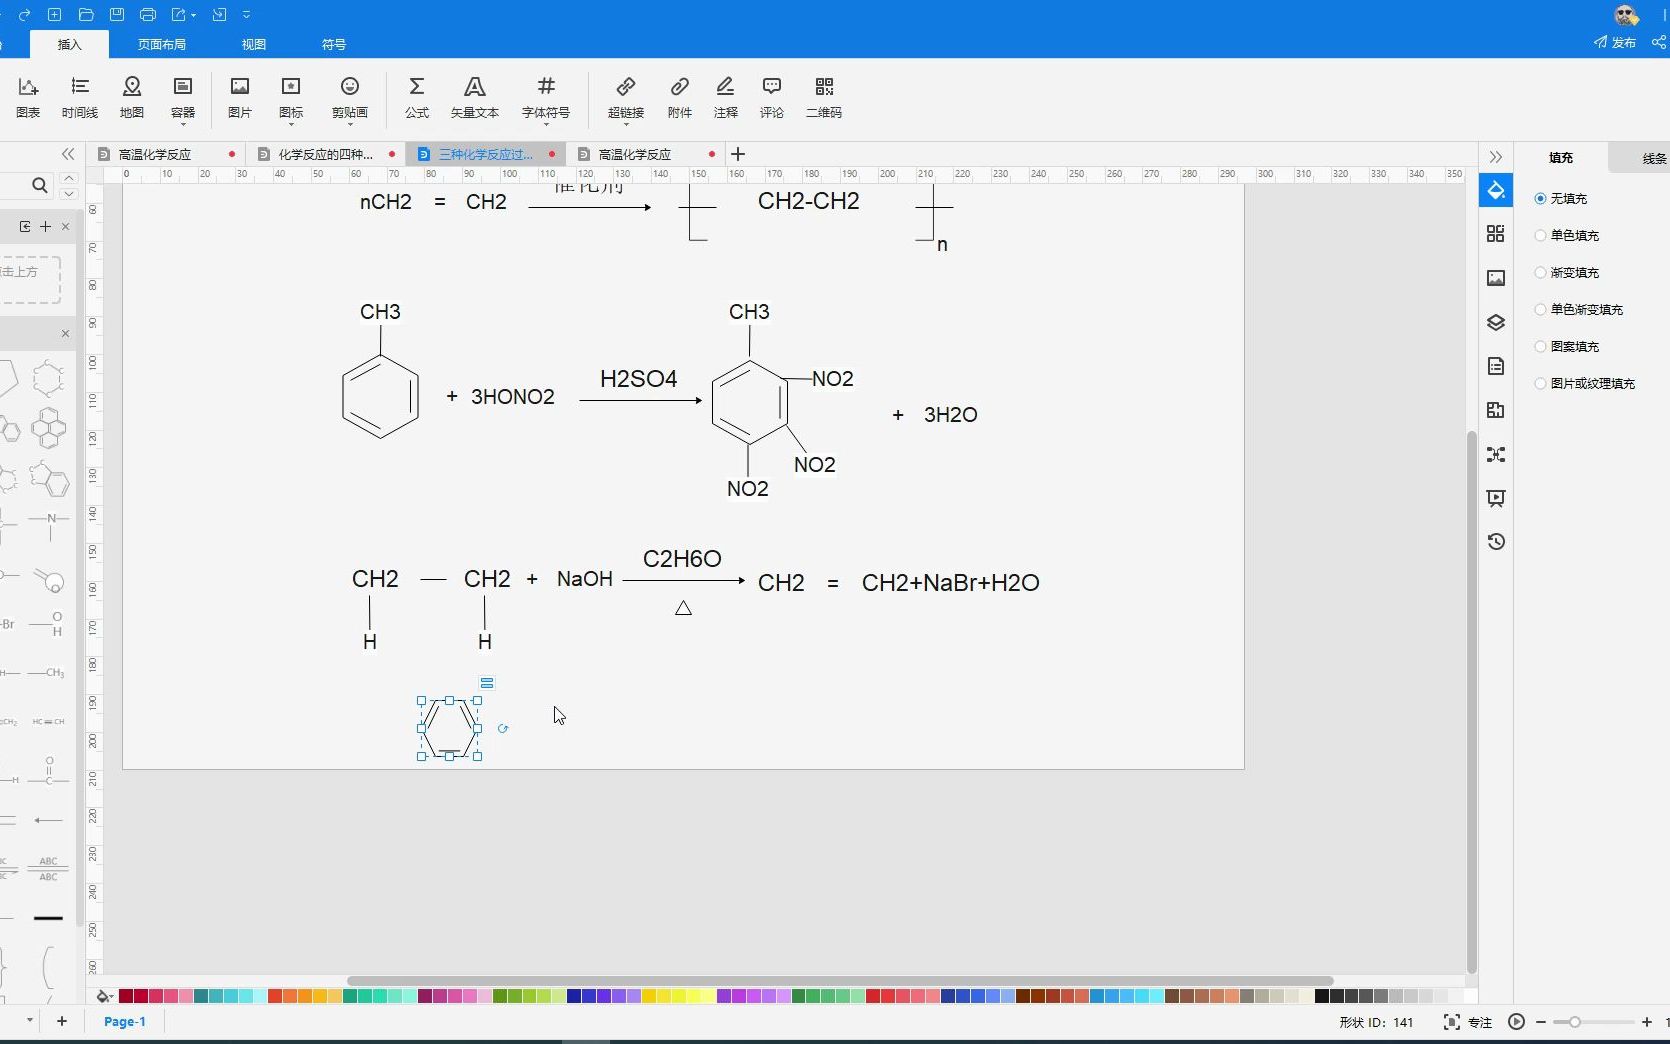Open the user avatar menu
Image resolution: width=1670 pixels, height=1044 pixels.
coord(1627,15)
